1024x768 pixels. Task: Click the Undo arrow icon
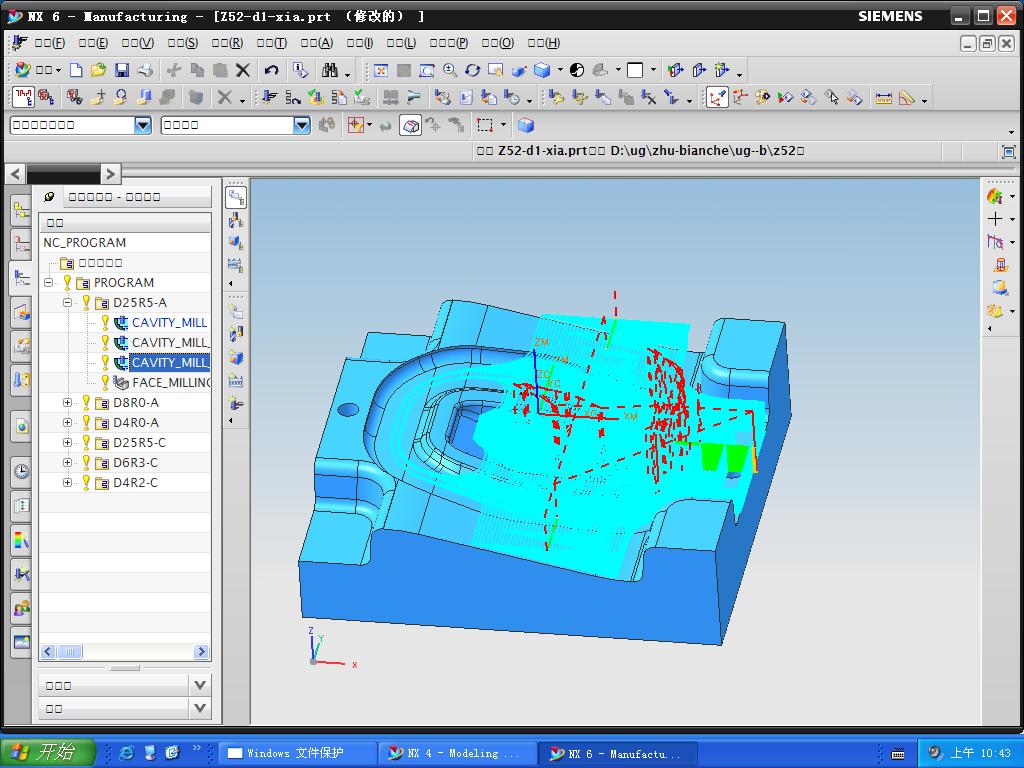pyautogui.click(x=271, y=70)
